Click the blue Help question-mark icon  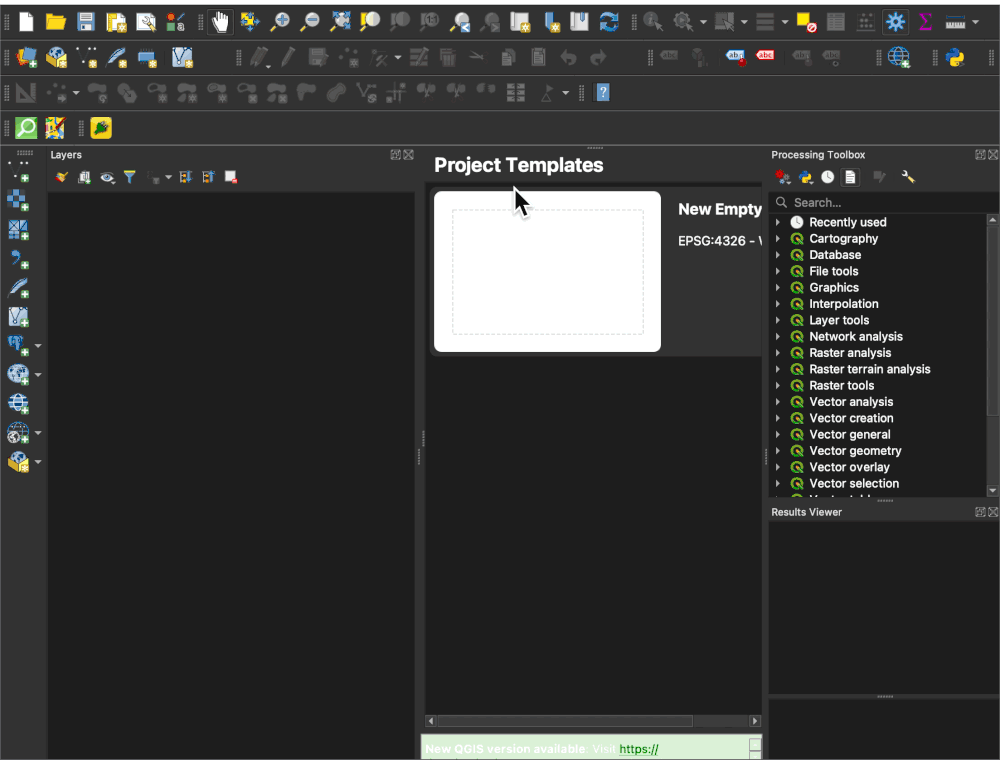point(603,92)
